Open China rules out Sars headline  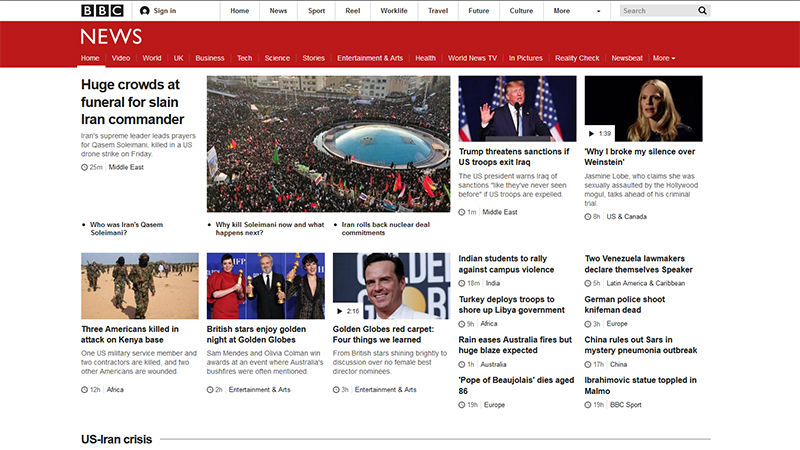pos(641,345)
